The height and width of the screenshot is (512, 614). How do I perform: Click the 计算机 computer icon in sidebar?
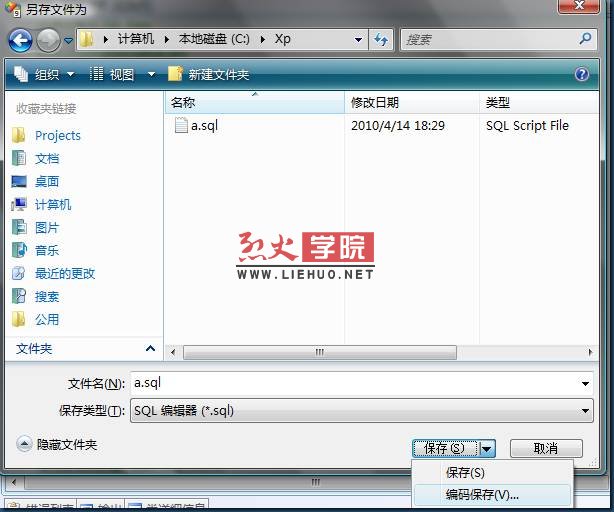(x=18, y=204)
